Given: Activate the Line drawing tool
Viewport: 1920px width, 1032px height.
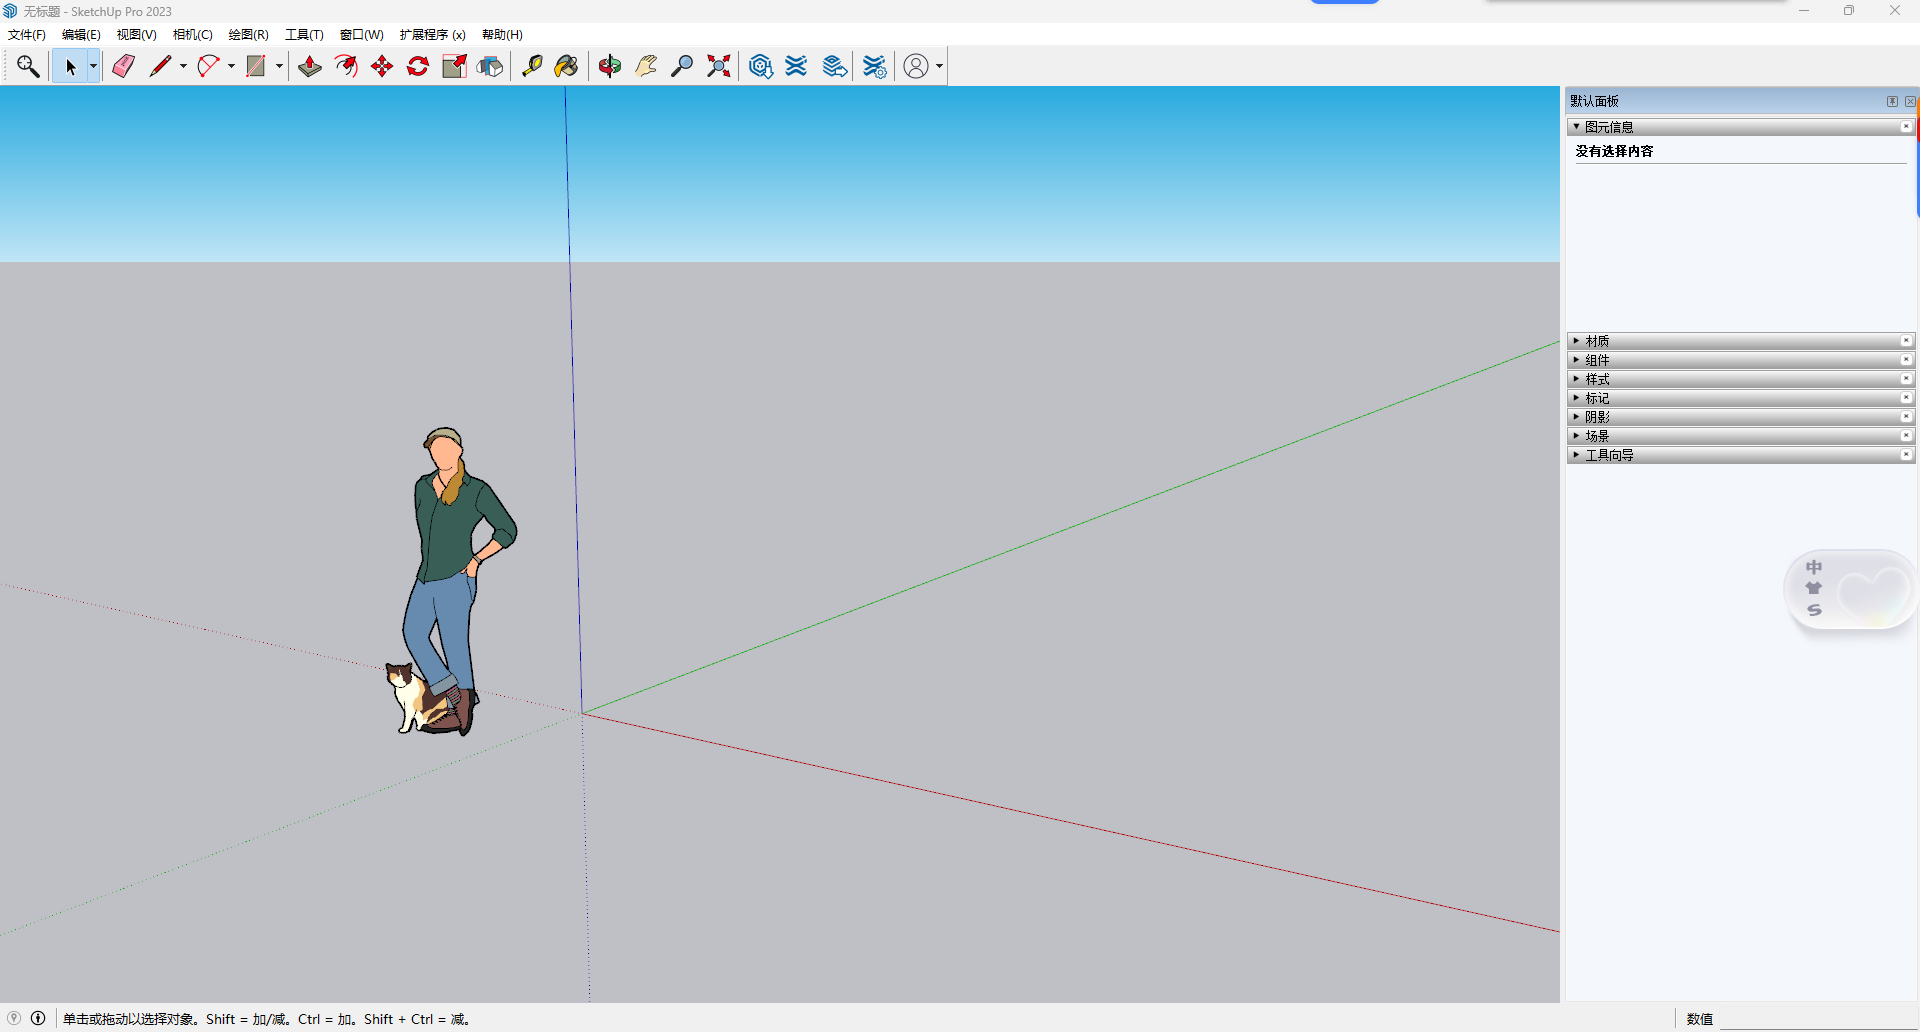Looking at the screenshot, I should [x=161, y=66].
